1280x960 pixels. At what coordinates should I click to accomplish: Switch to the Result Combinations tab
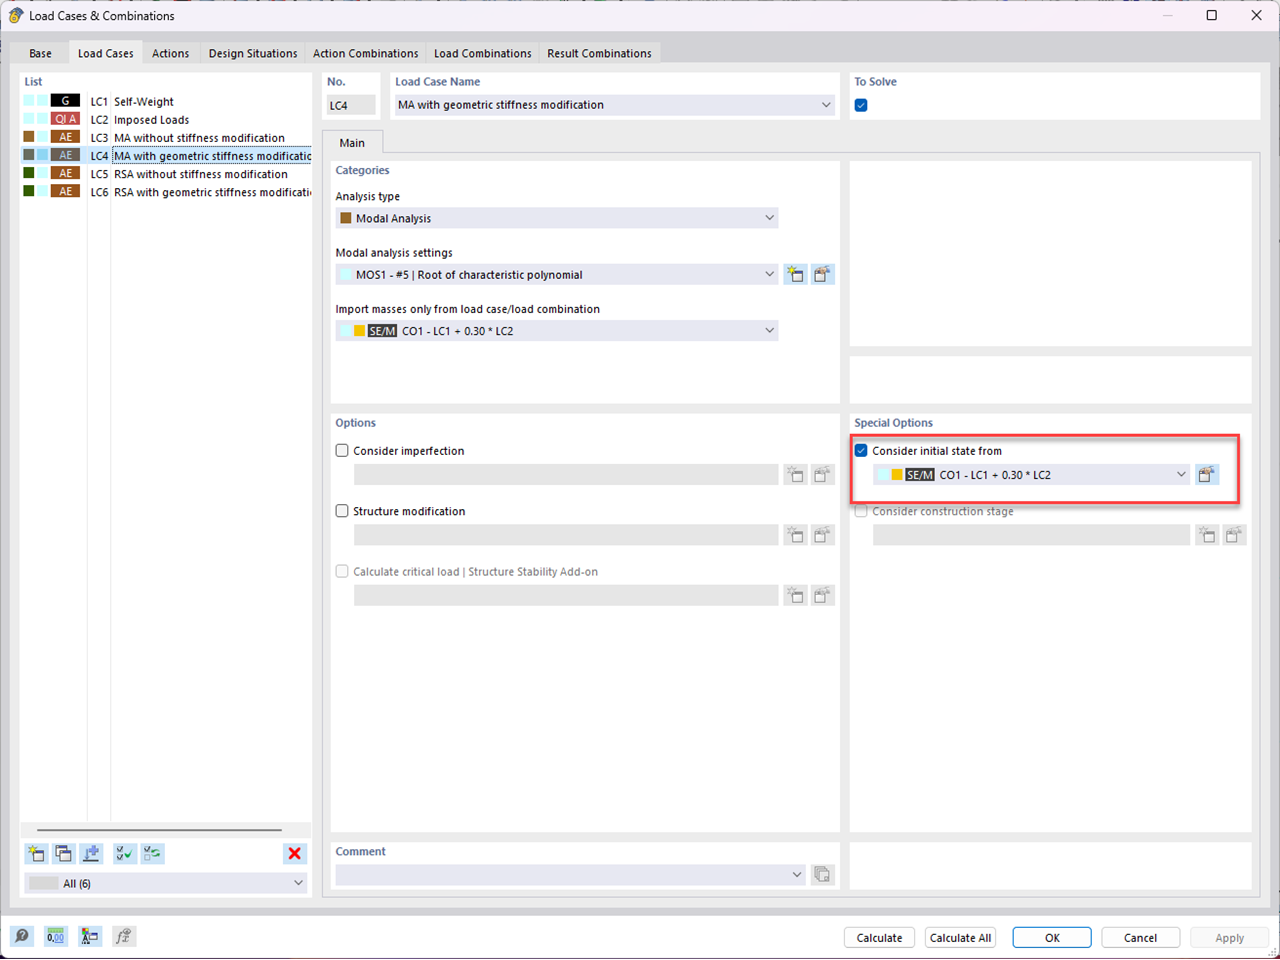pos(599,52)
